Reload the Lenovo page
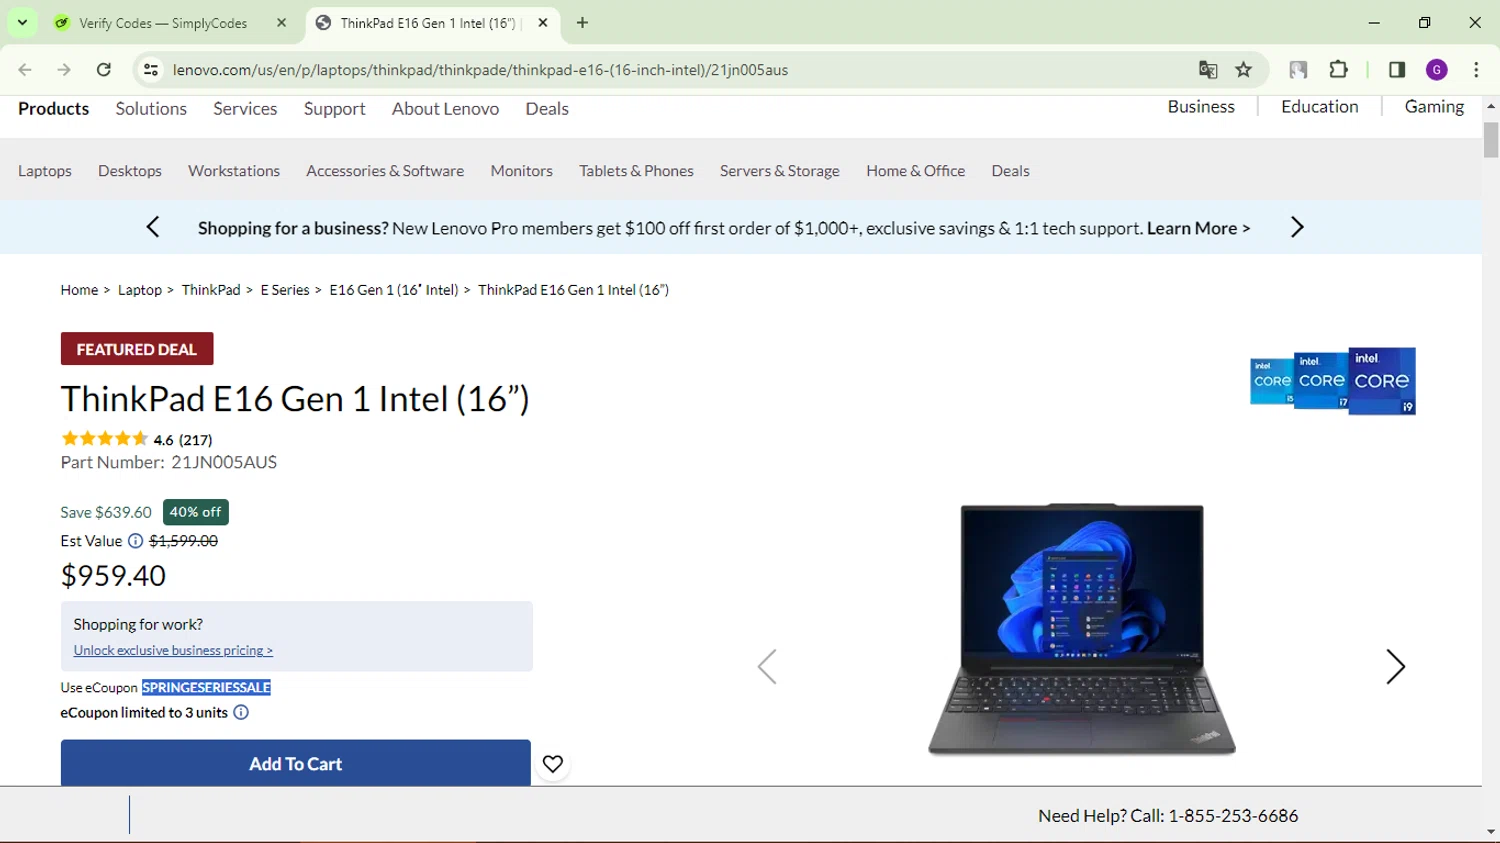This screenshot has width=1500, height=843. point(104,69)
